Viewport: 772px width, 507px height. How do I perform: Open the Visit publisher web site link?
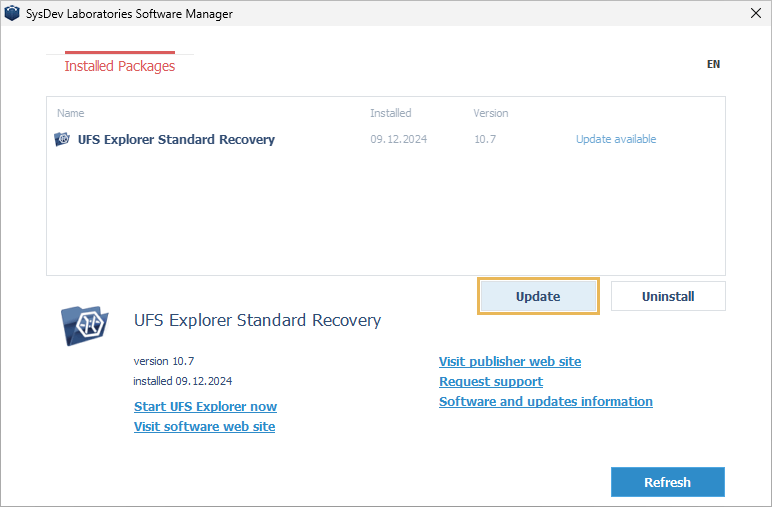click(x=510, y=361)
